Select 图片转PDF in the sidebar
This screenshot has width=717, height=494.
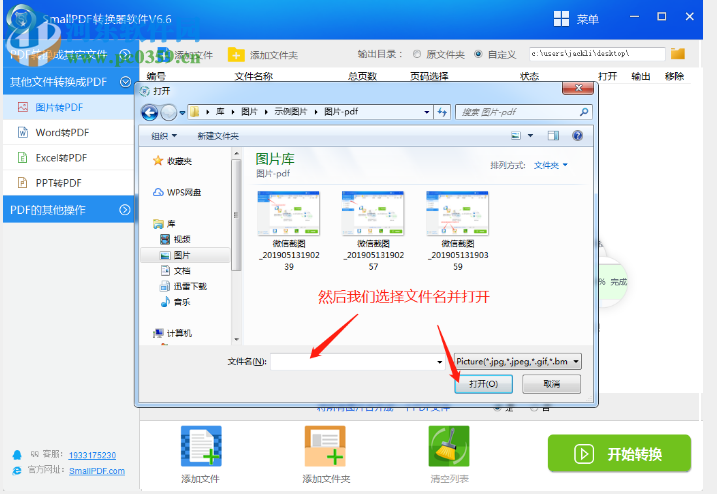[69, 107]
